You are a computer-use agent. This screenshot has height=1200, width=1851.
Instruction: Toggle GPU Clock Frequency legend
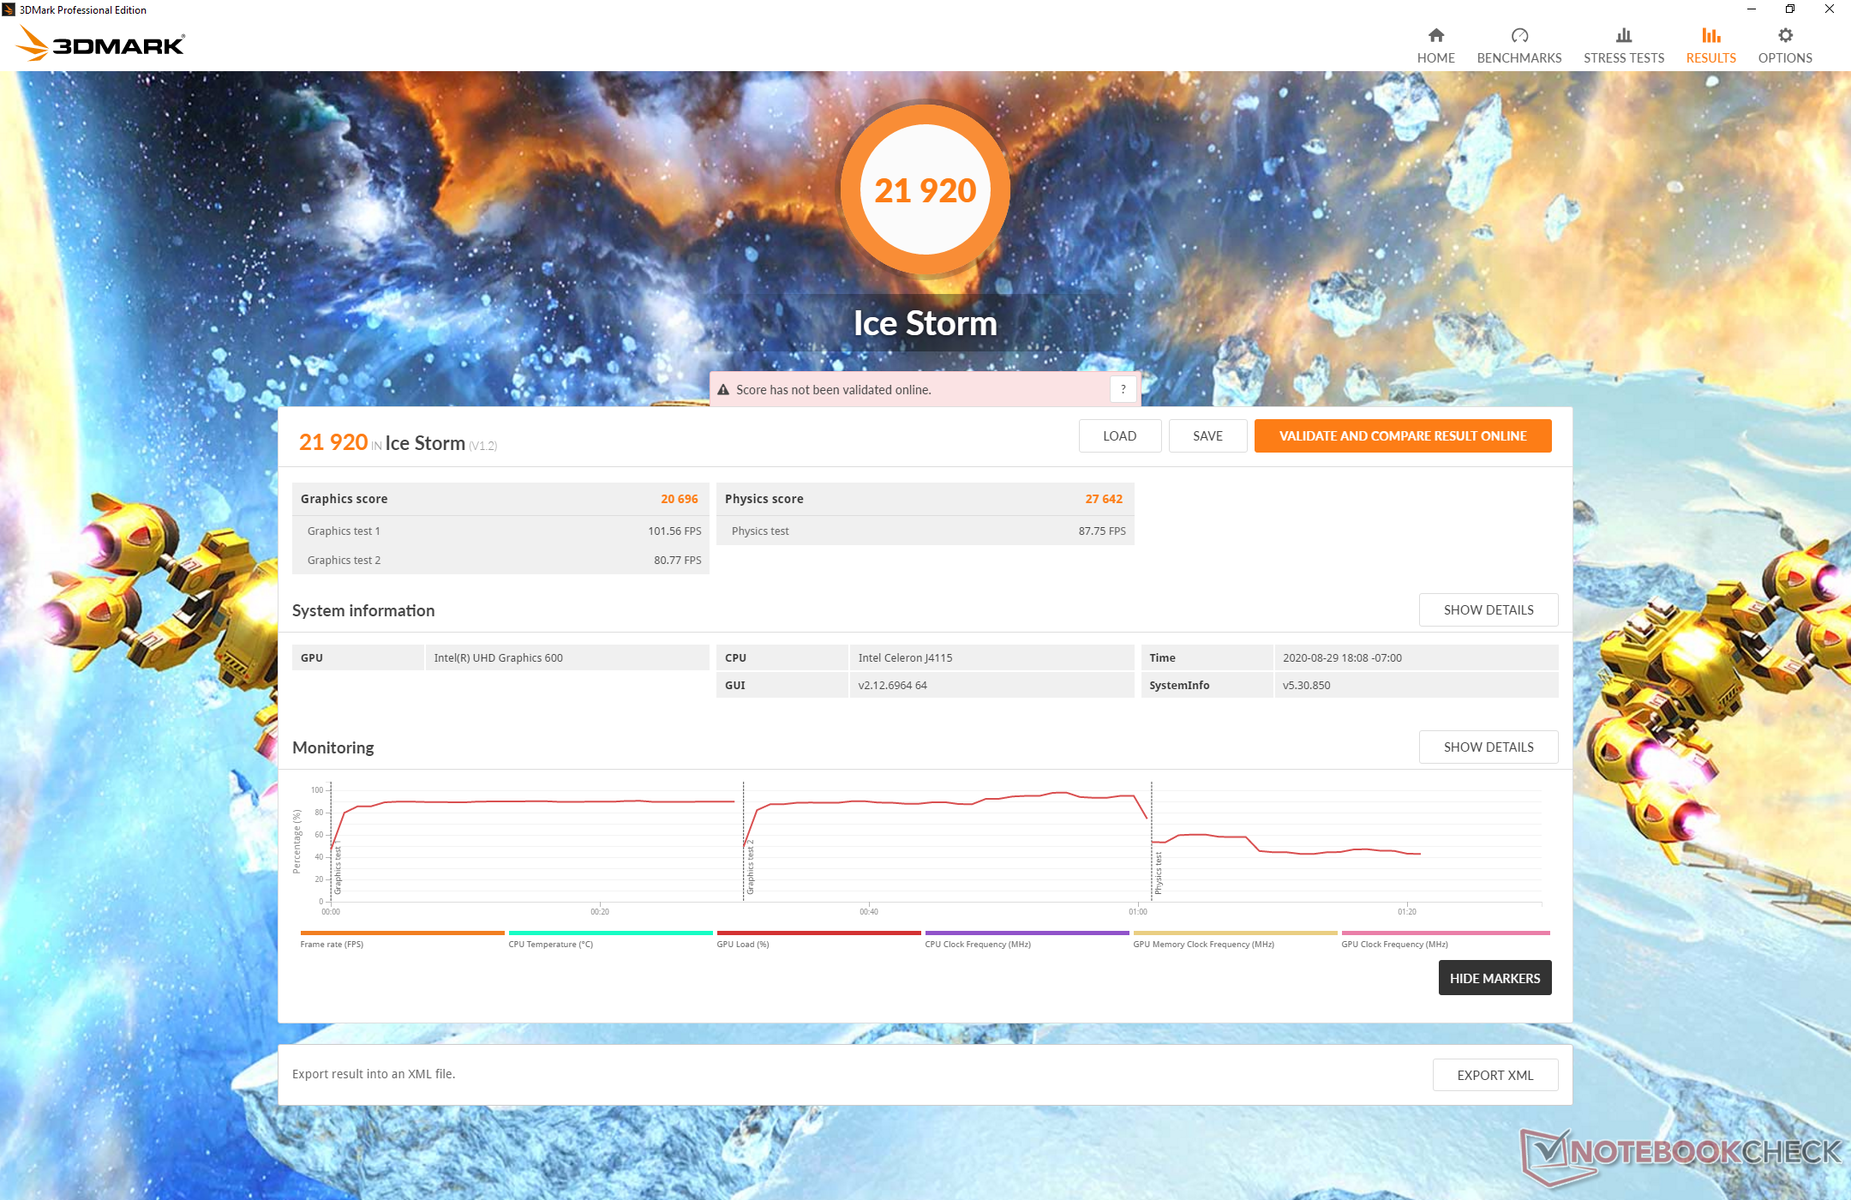pyautogui.click(x=1445, y=939)
